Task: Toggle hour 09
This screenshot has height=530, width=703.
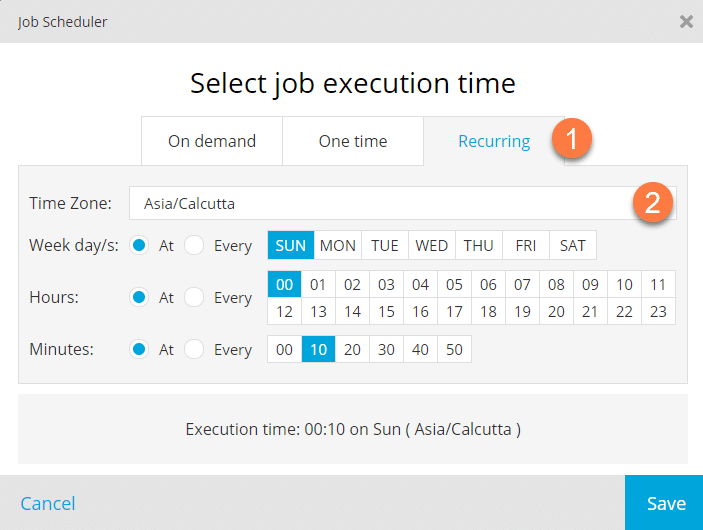Action: (x=590, y=284)
